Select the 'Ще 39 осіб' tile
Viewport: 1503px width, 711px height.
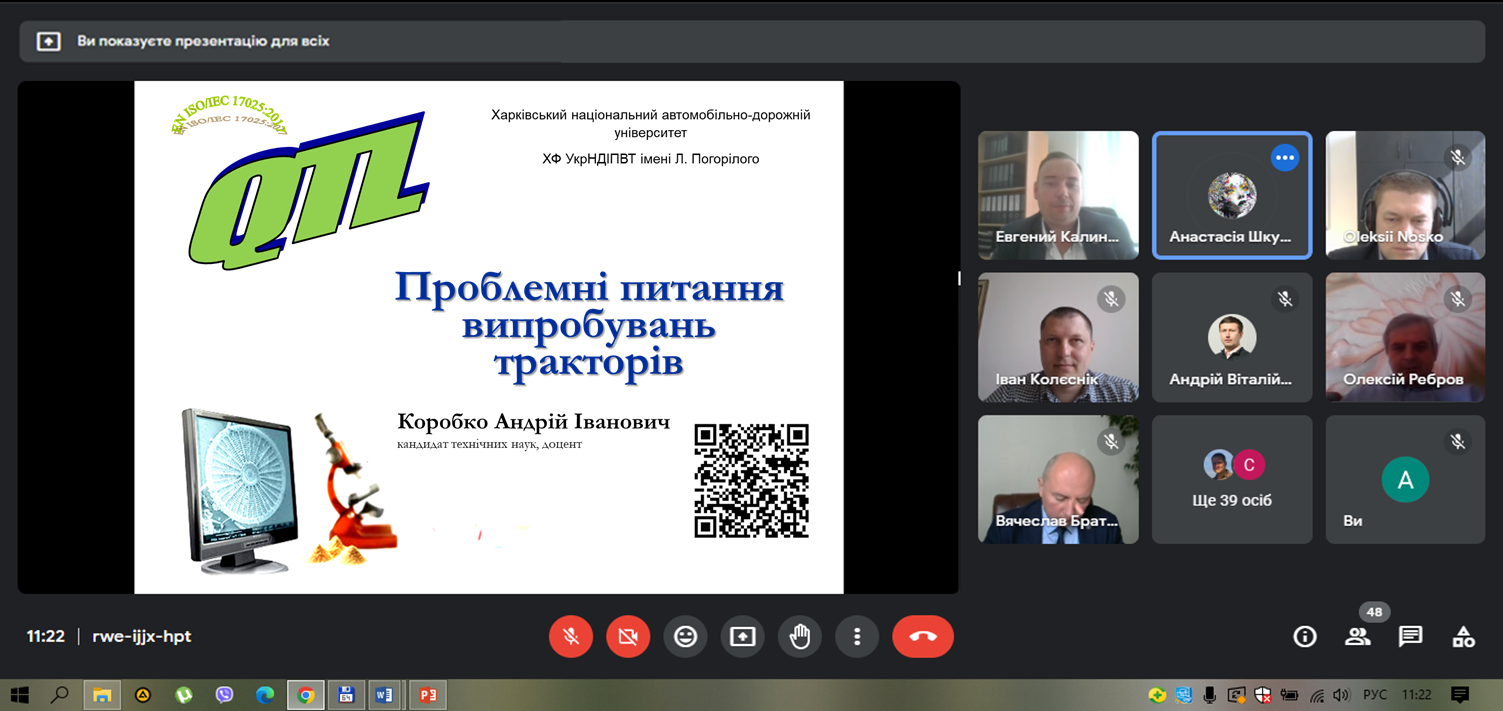point(1231,480)
